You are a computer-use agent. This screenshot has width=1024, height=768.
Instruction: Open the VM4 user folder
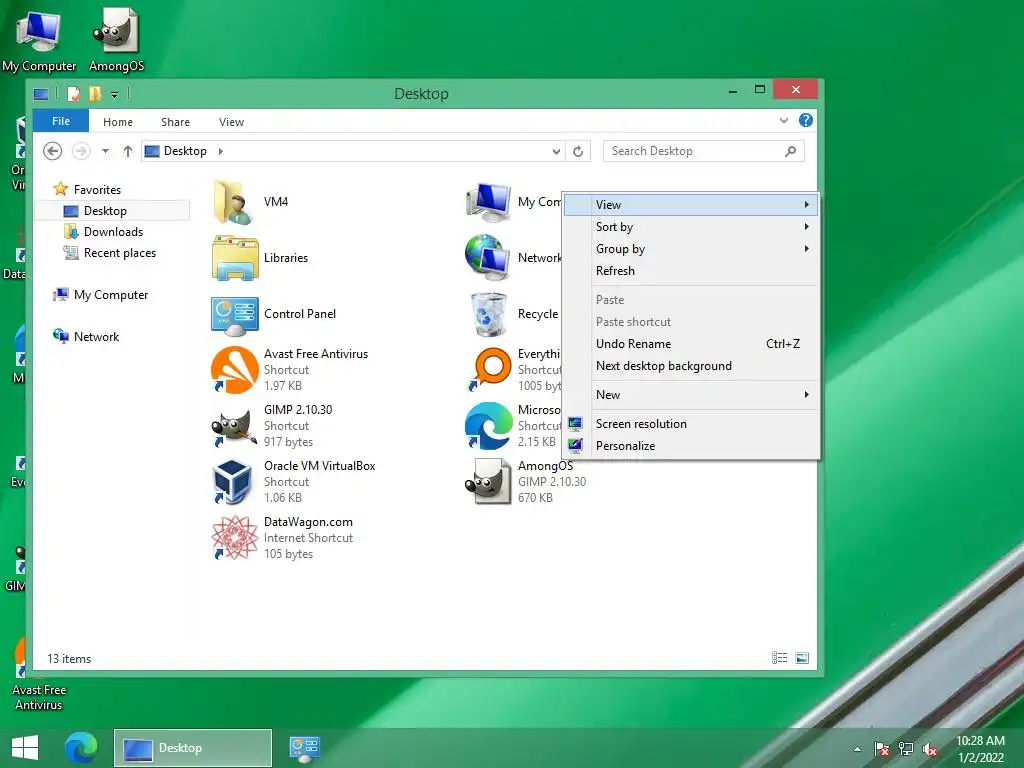point(235,202)
